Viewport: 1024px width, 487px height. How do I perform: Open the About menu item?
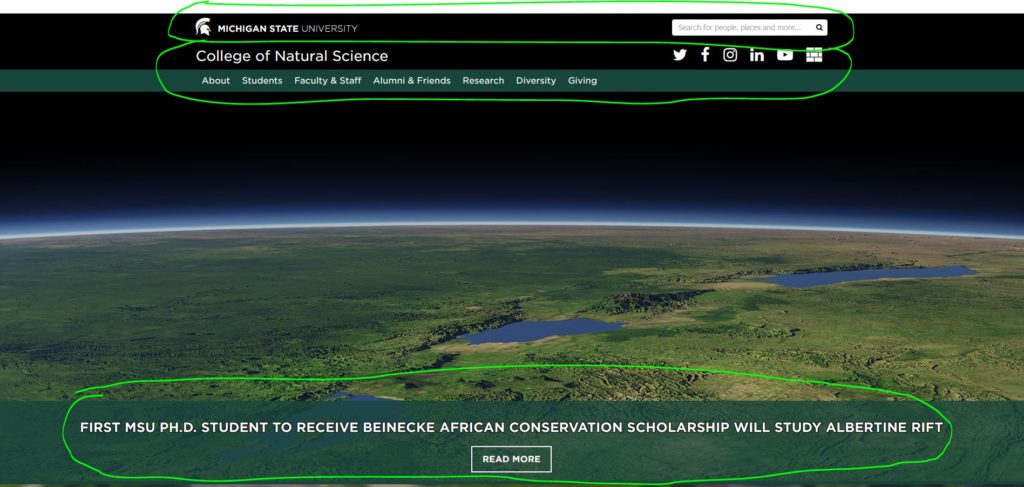coord(216,81)
